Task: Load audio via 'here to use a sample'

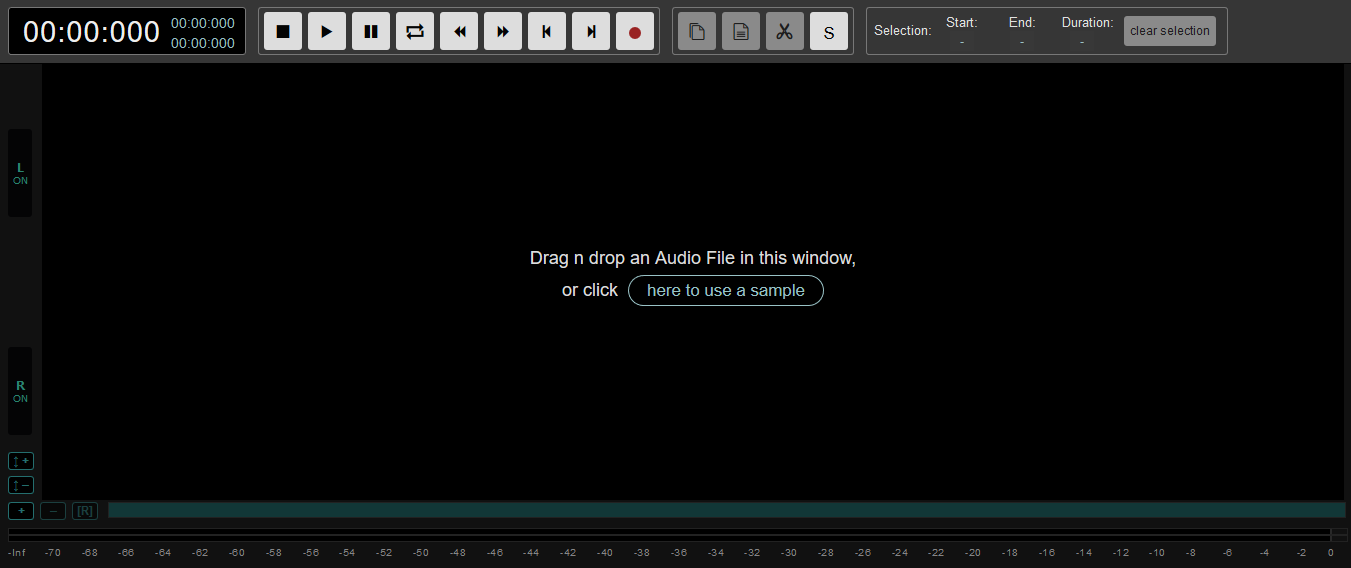Action: (x=725, y=290)
